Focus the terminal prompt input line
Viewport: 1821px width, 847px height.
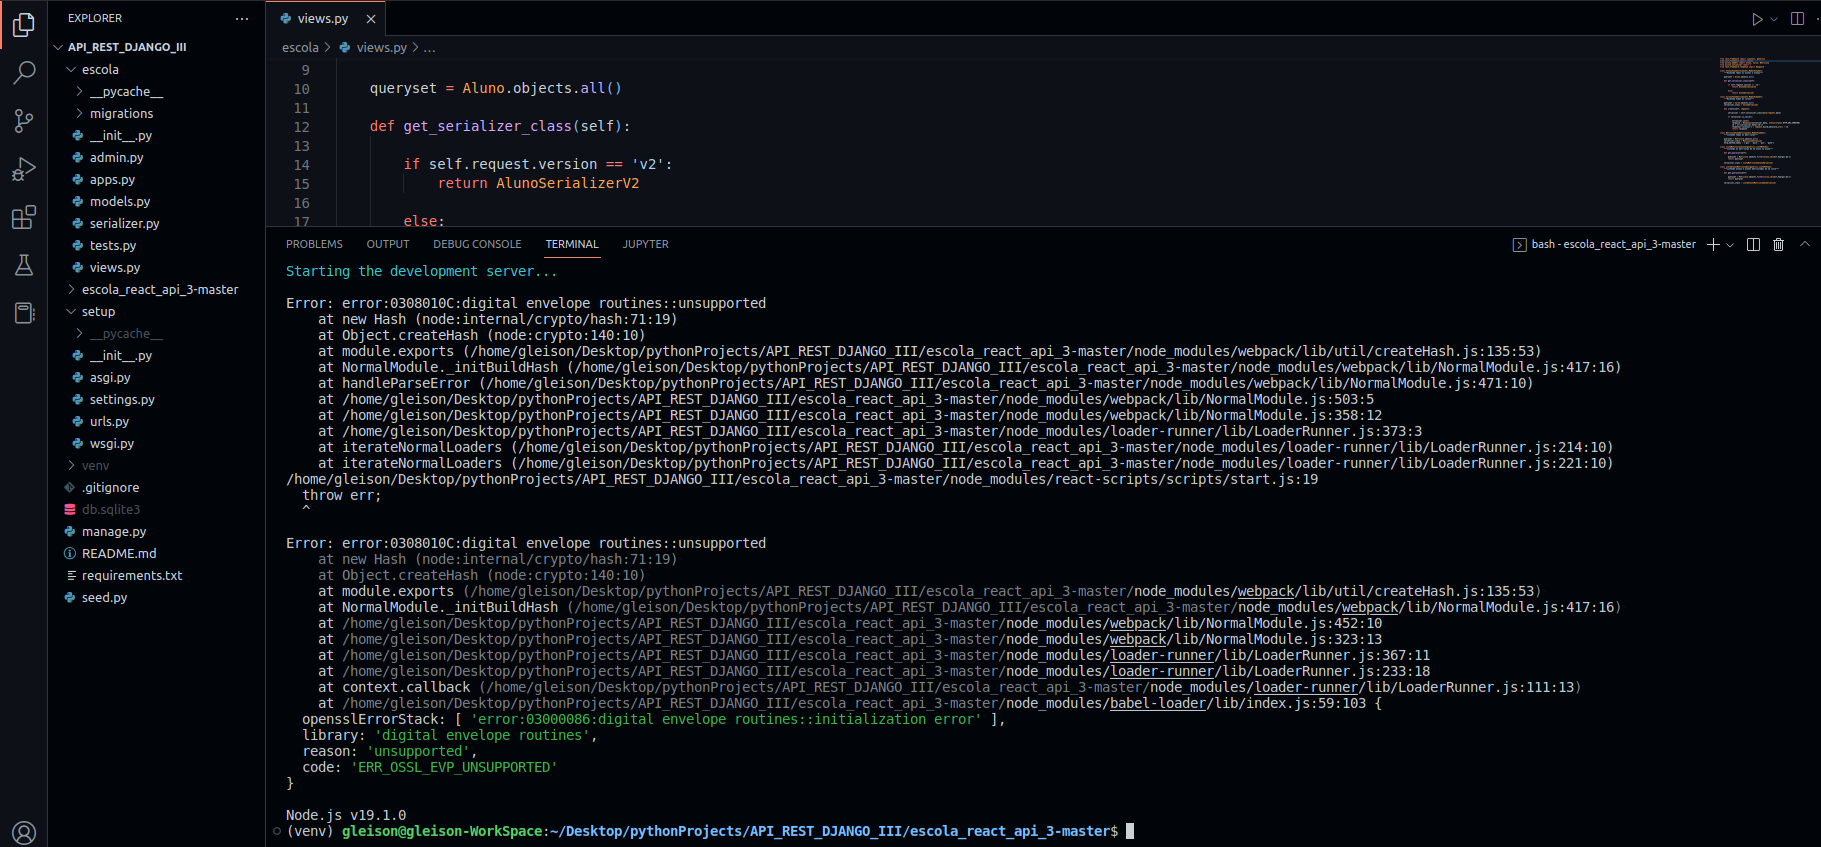pos(1130,831)
